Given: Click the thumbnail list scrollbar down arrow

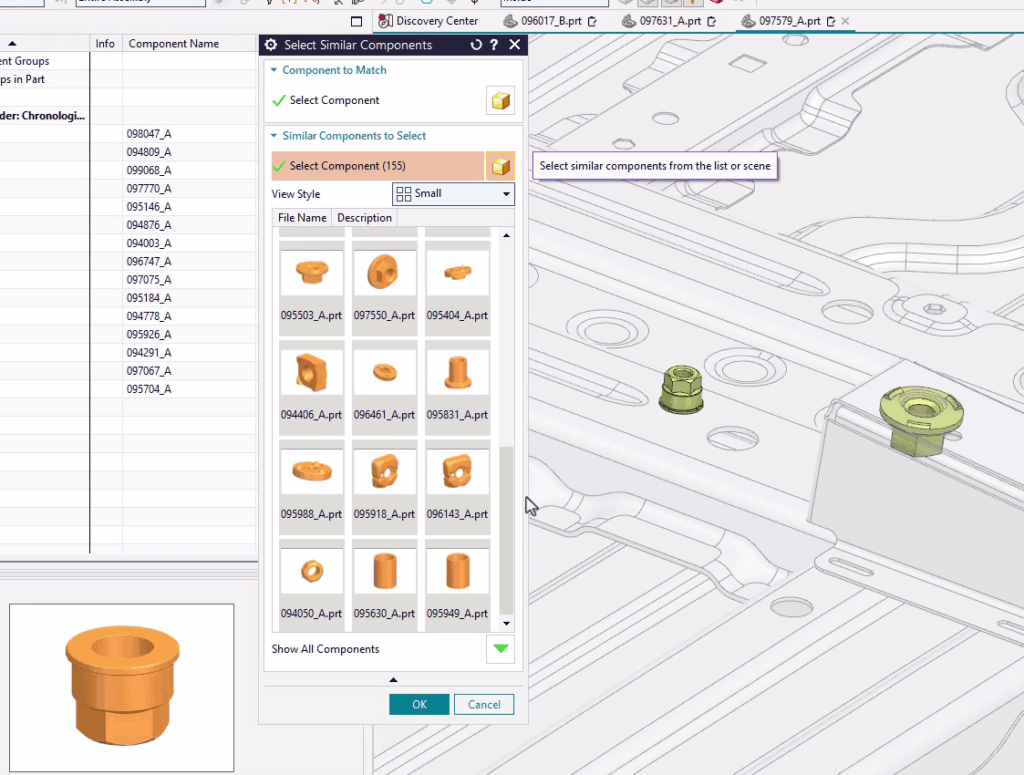Looking at the screenshot, I should (506, 624).
